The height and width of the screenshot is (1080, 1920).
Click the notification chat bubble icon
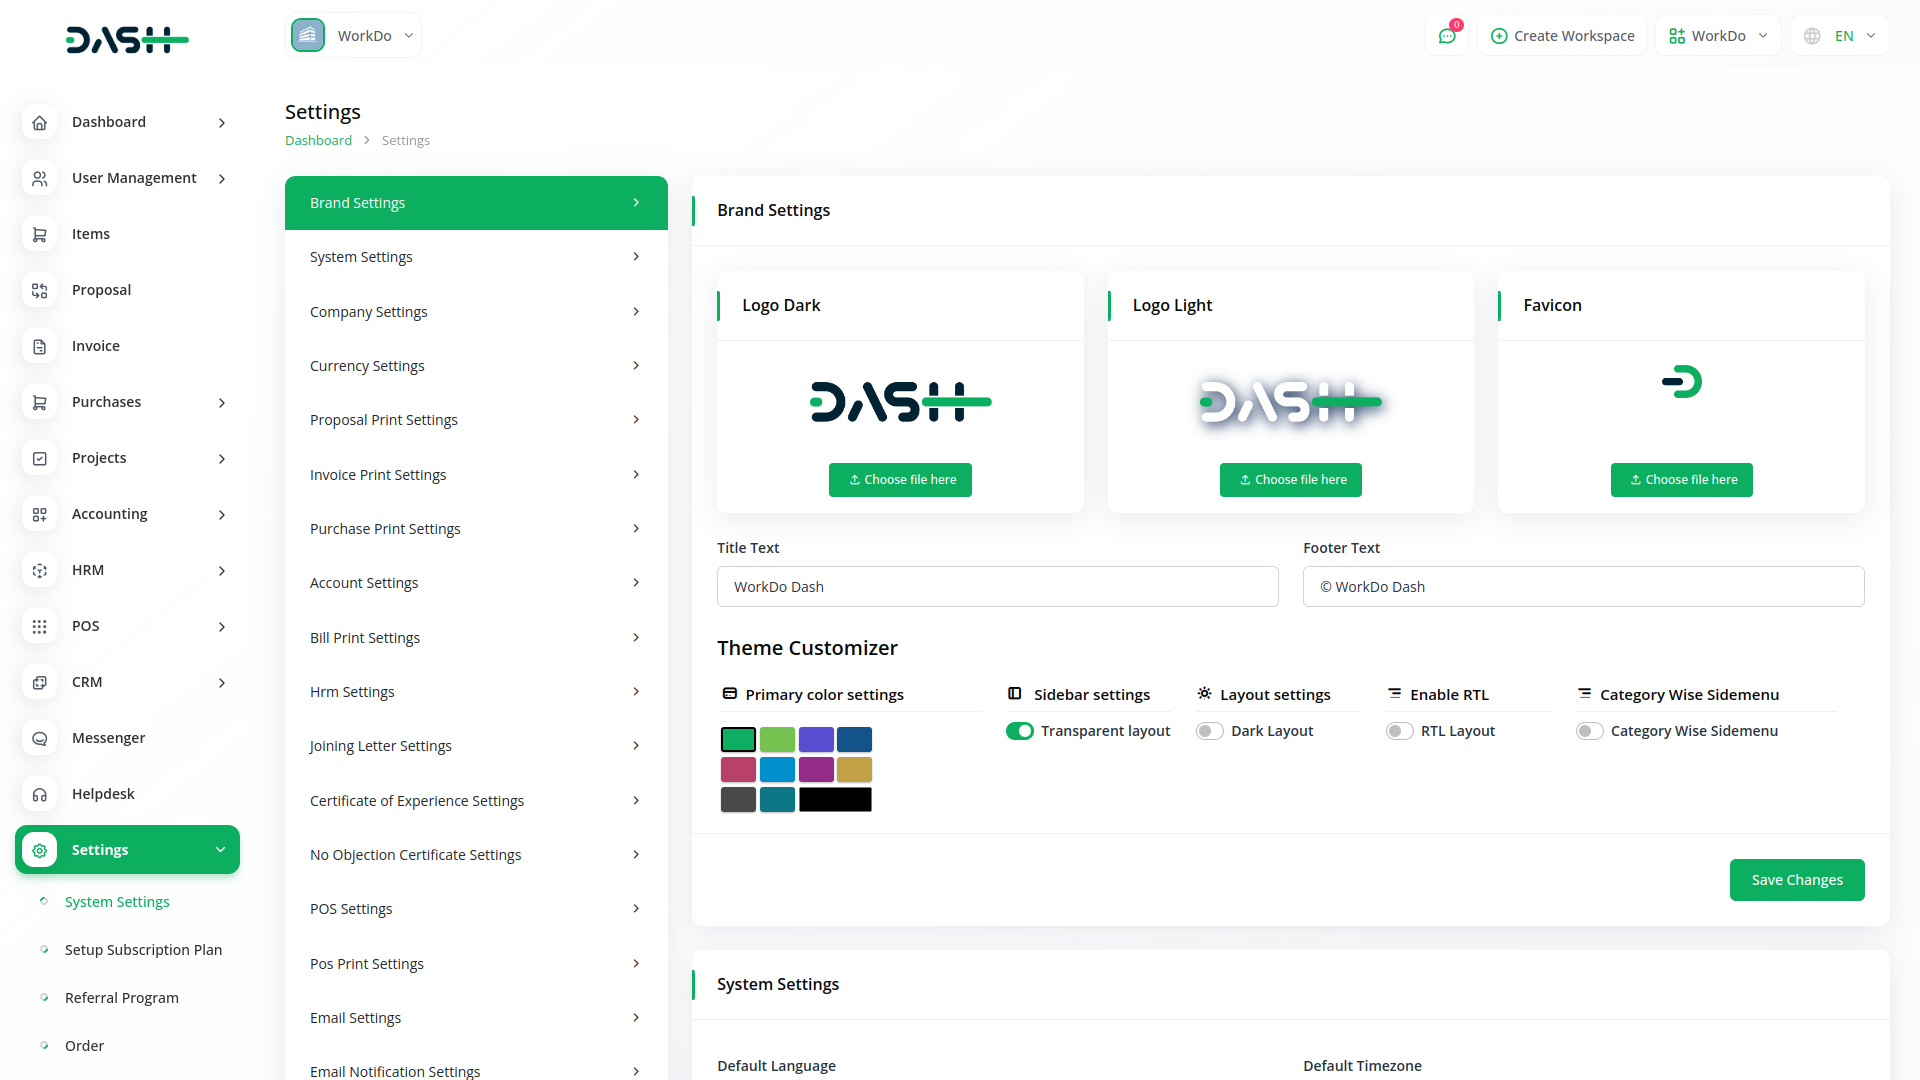[x=1447, y=35]
